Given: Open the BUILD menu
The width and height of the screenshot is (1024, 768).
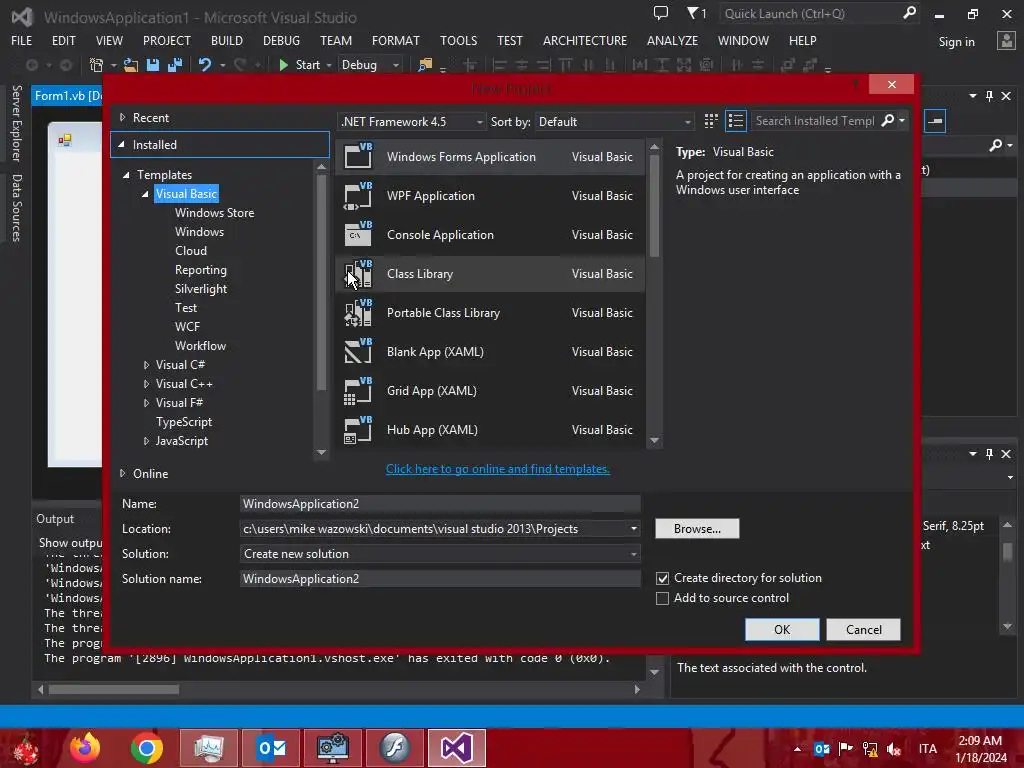Looking at the screenshot, I should tap(227, 40).
